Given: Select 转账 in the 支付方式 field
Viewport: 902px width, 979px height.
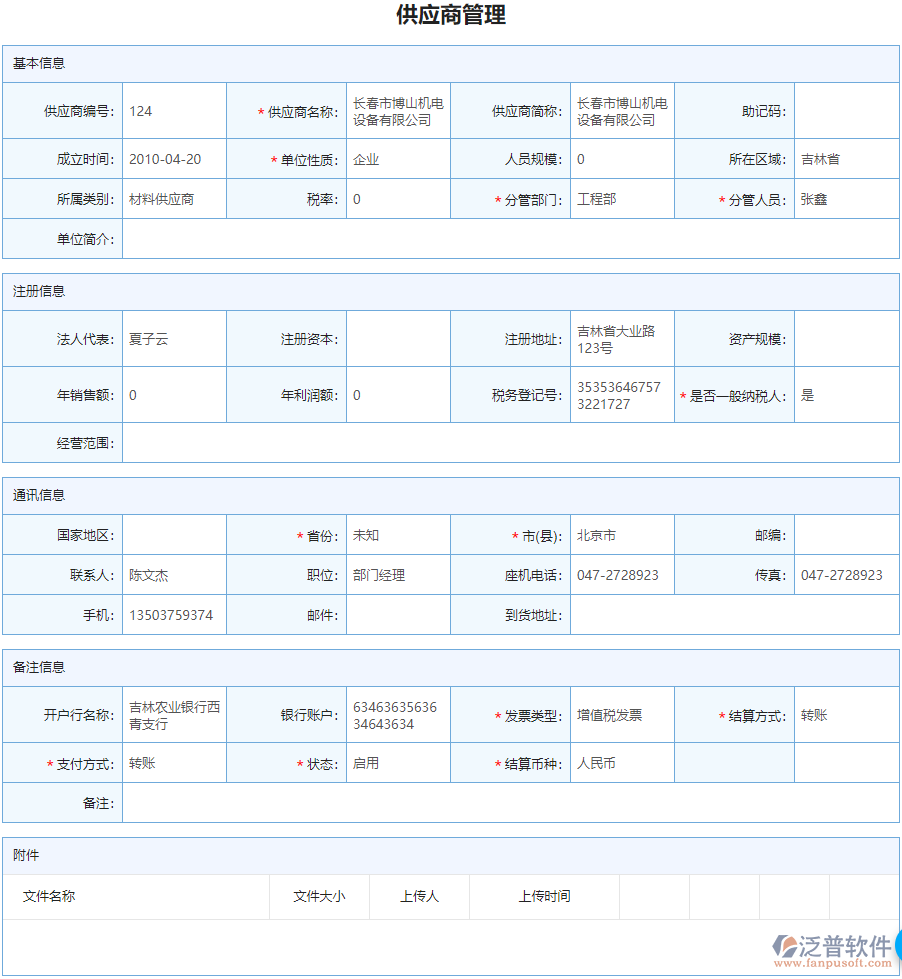Looking at the screenshot, I should 170,762.
